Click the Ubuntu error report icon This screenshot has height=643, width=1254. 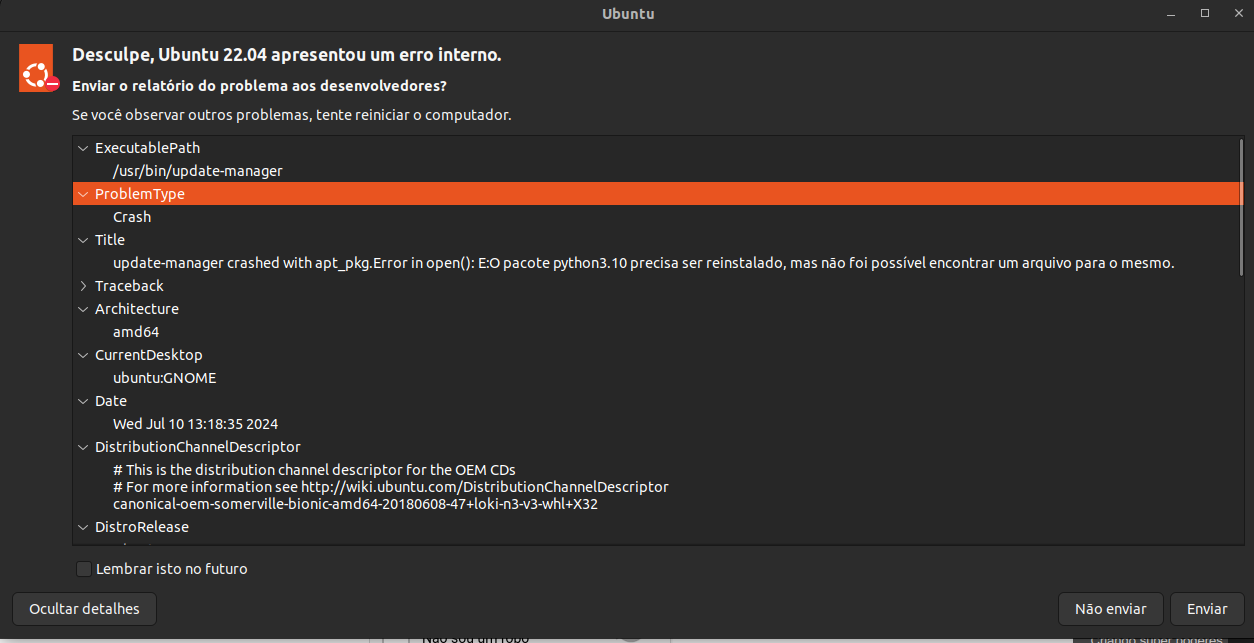click(x=38, y=69)
